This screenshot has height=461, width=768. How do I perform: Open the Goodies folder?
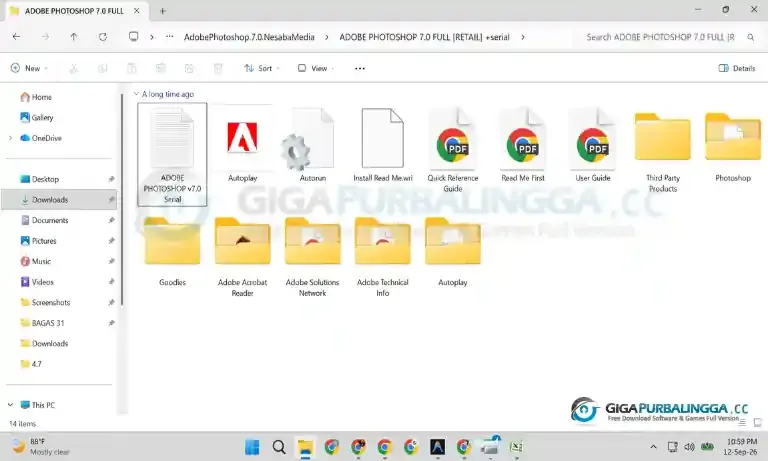point(172,251)
